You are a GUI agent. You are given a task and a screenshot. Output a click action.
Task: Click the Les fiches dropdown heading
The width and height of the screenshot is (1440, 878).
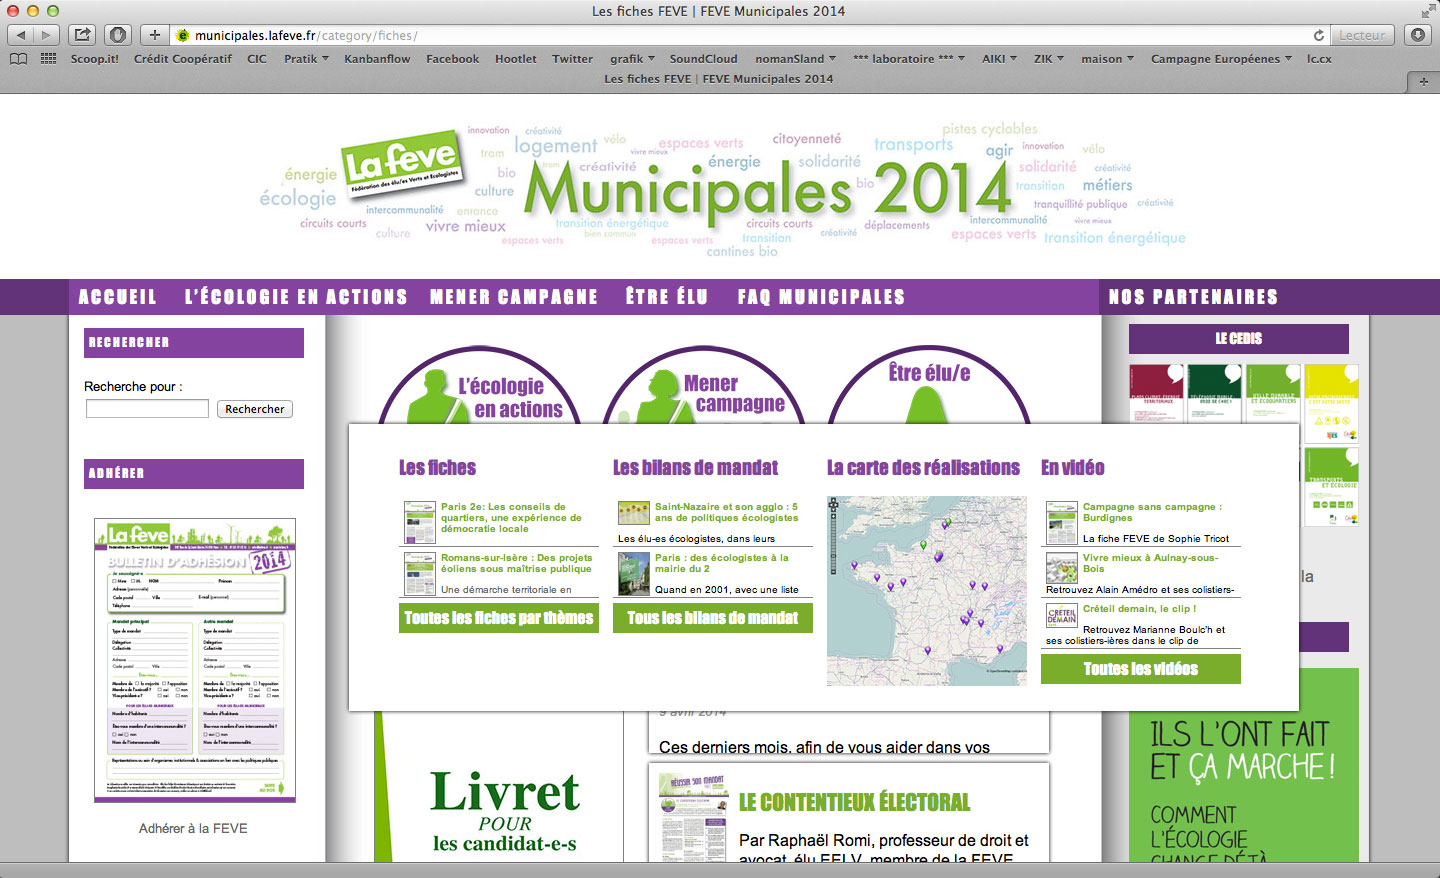(438, 468)
